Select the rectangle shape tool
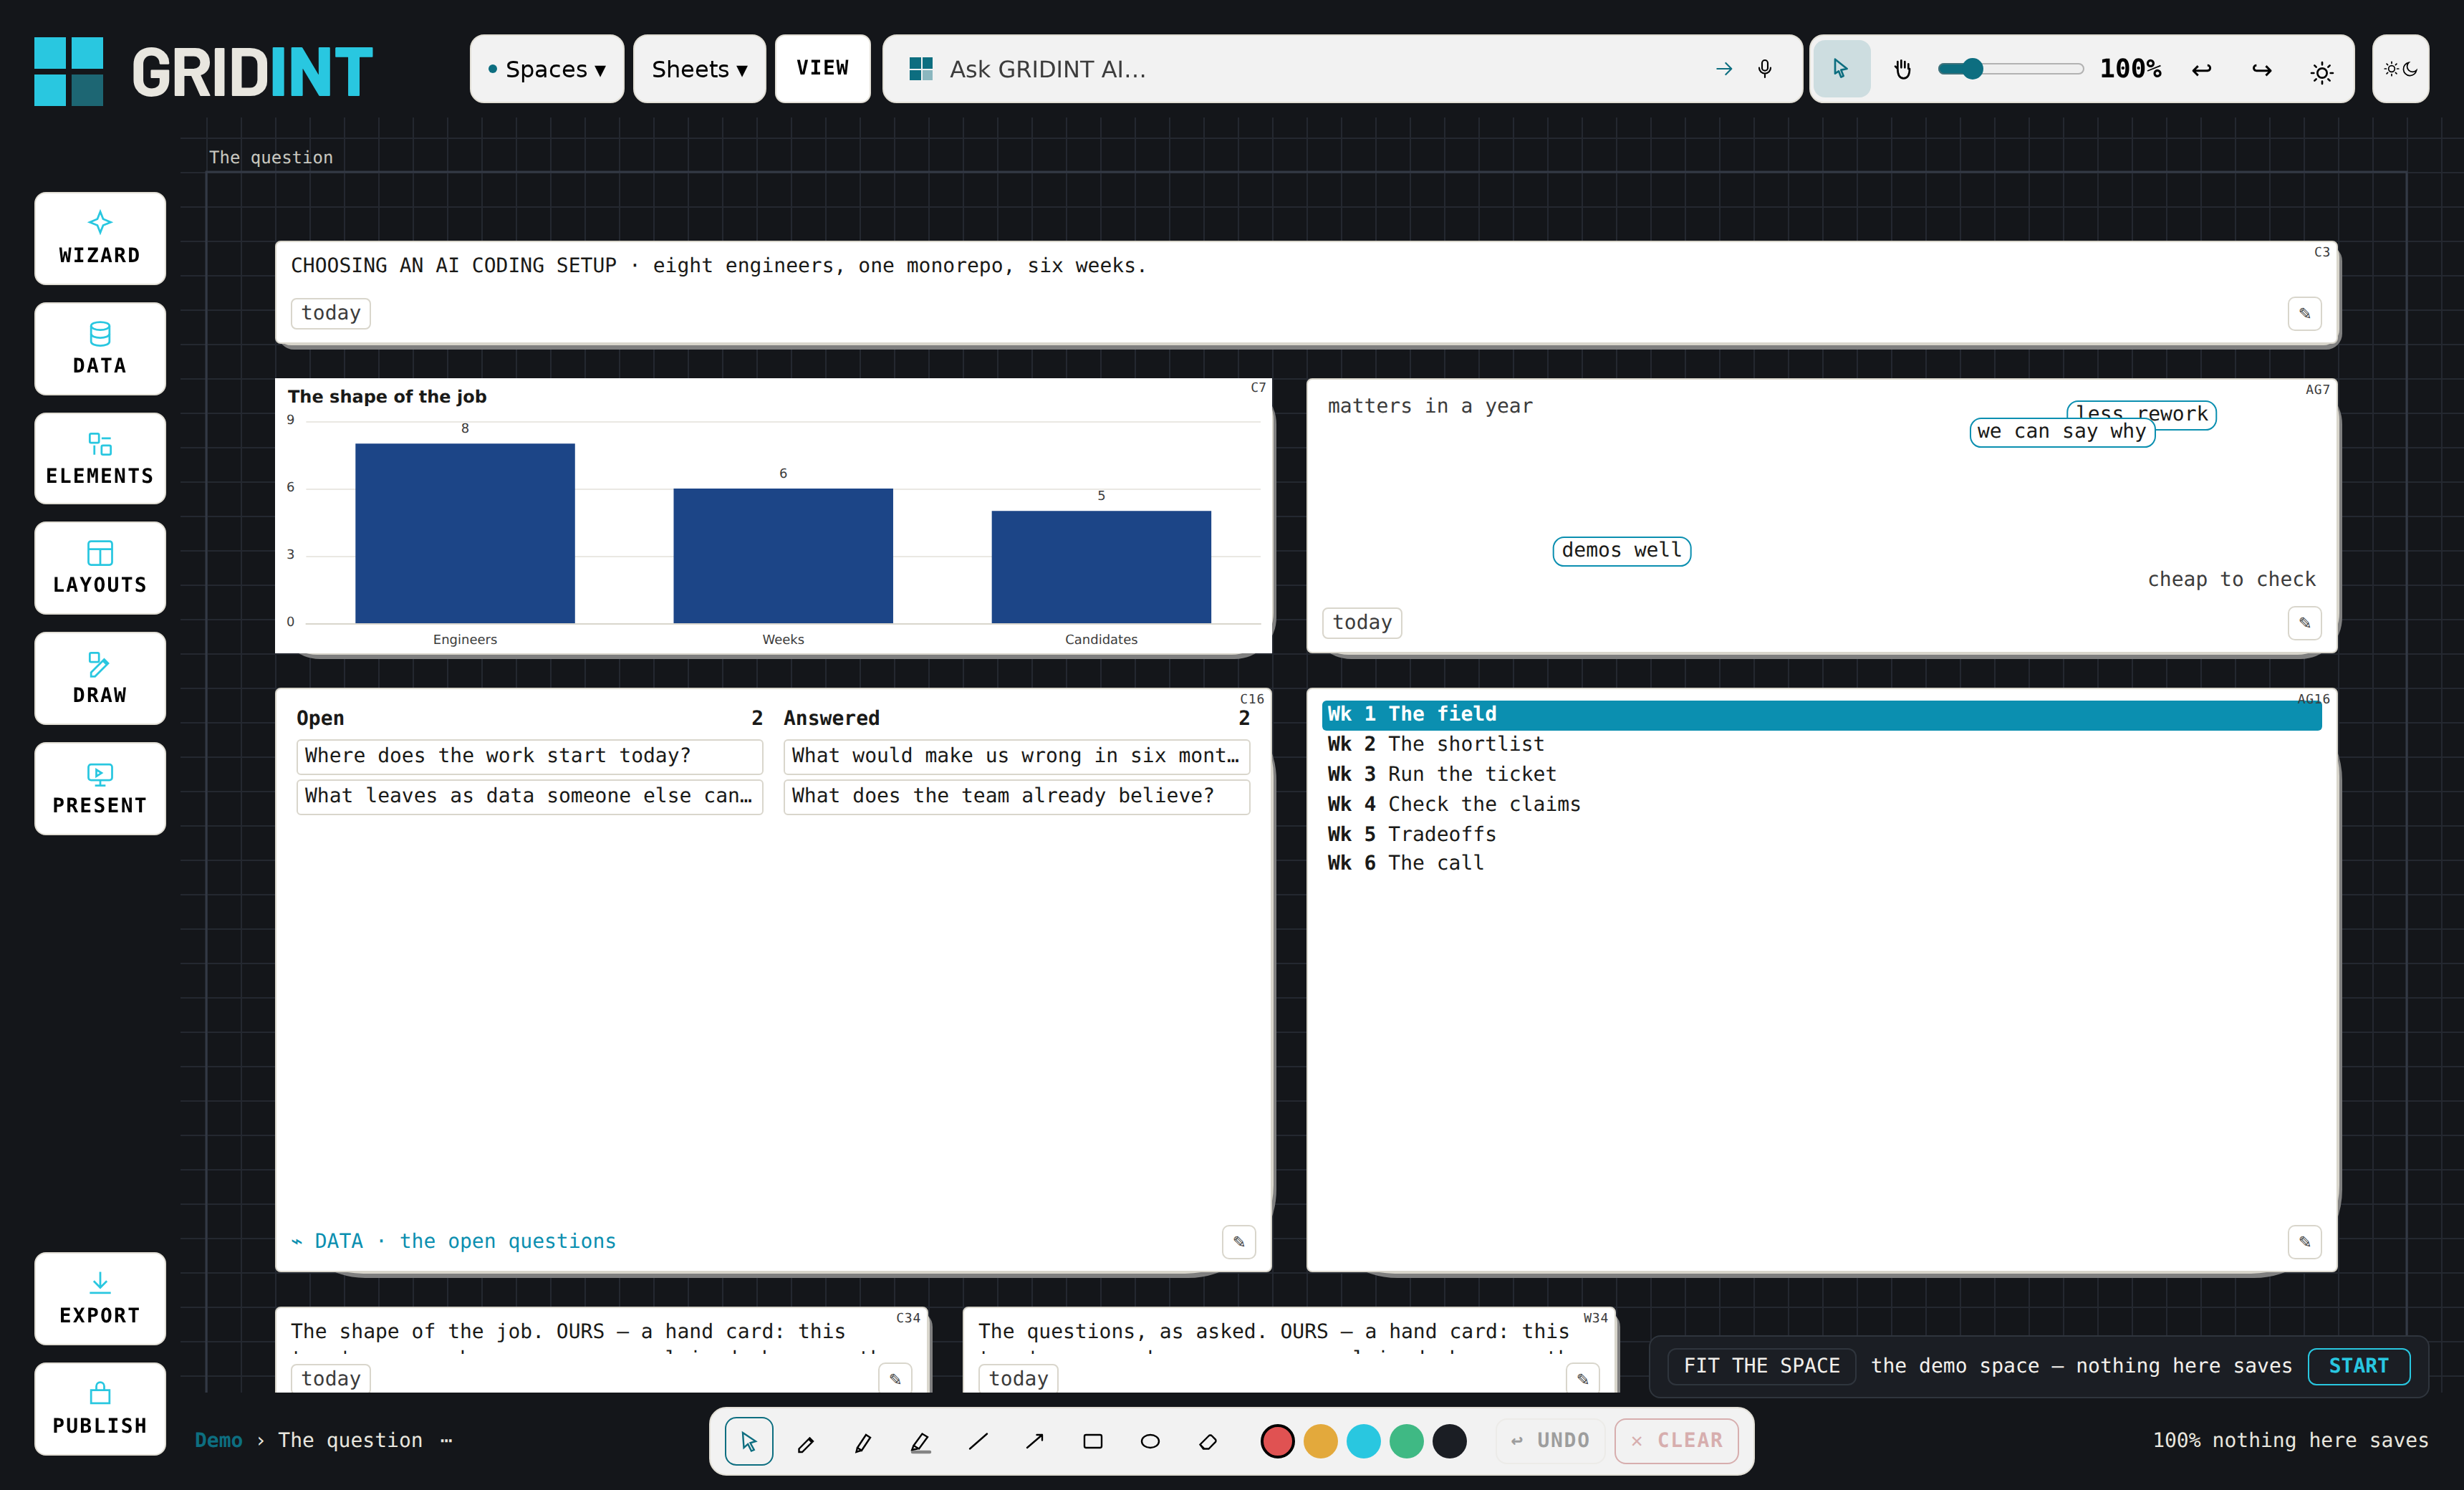Image resolution: width=2464 pixels, height=1490 pixels. pyautogui.click(x=1093, y=1441)
